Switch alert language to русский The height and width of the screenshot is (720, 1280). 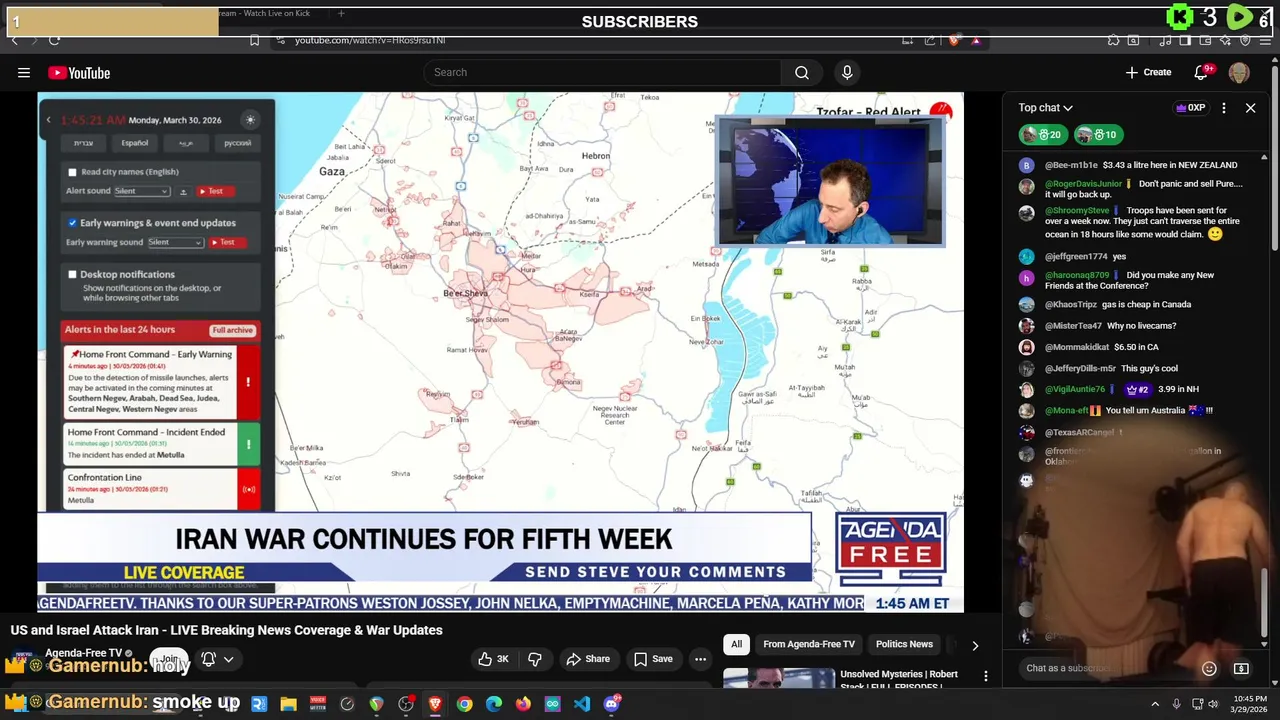pos(237,143)
